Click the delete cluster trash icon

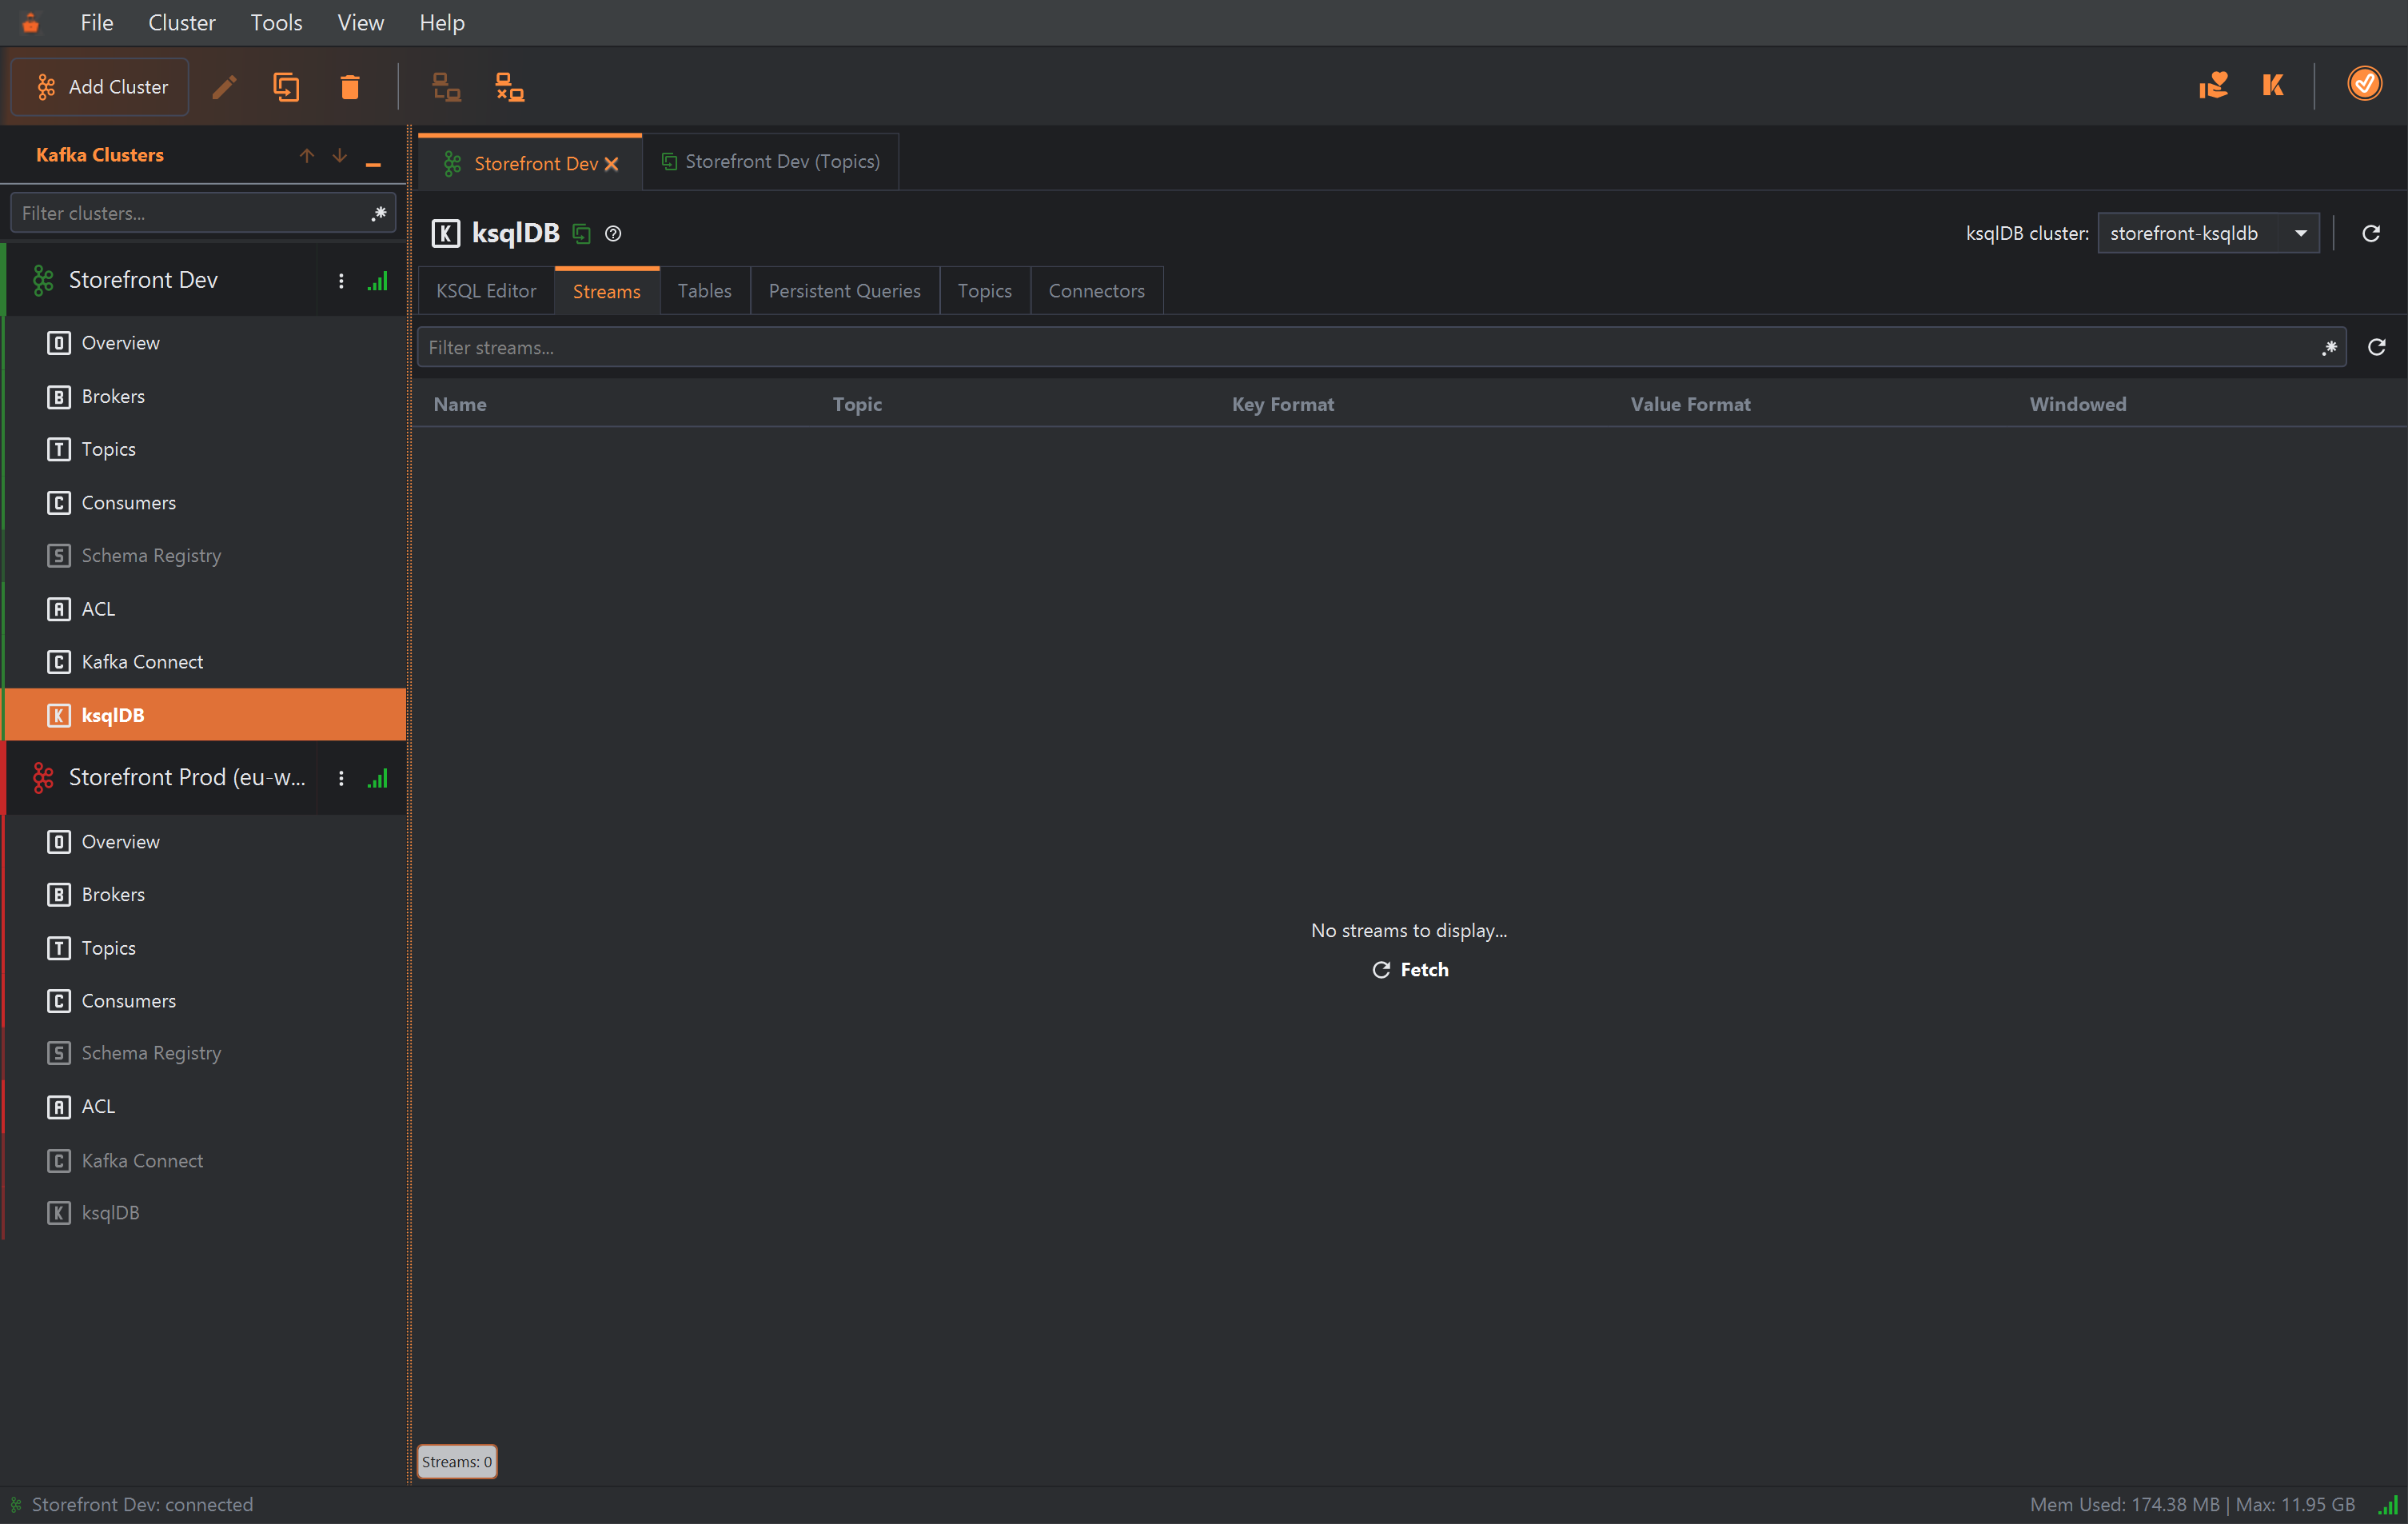[x=350, y=87]
